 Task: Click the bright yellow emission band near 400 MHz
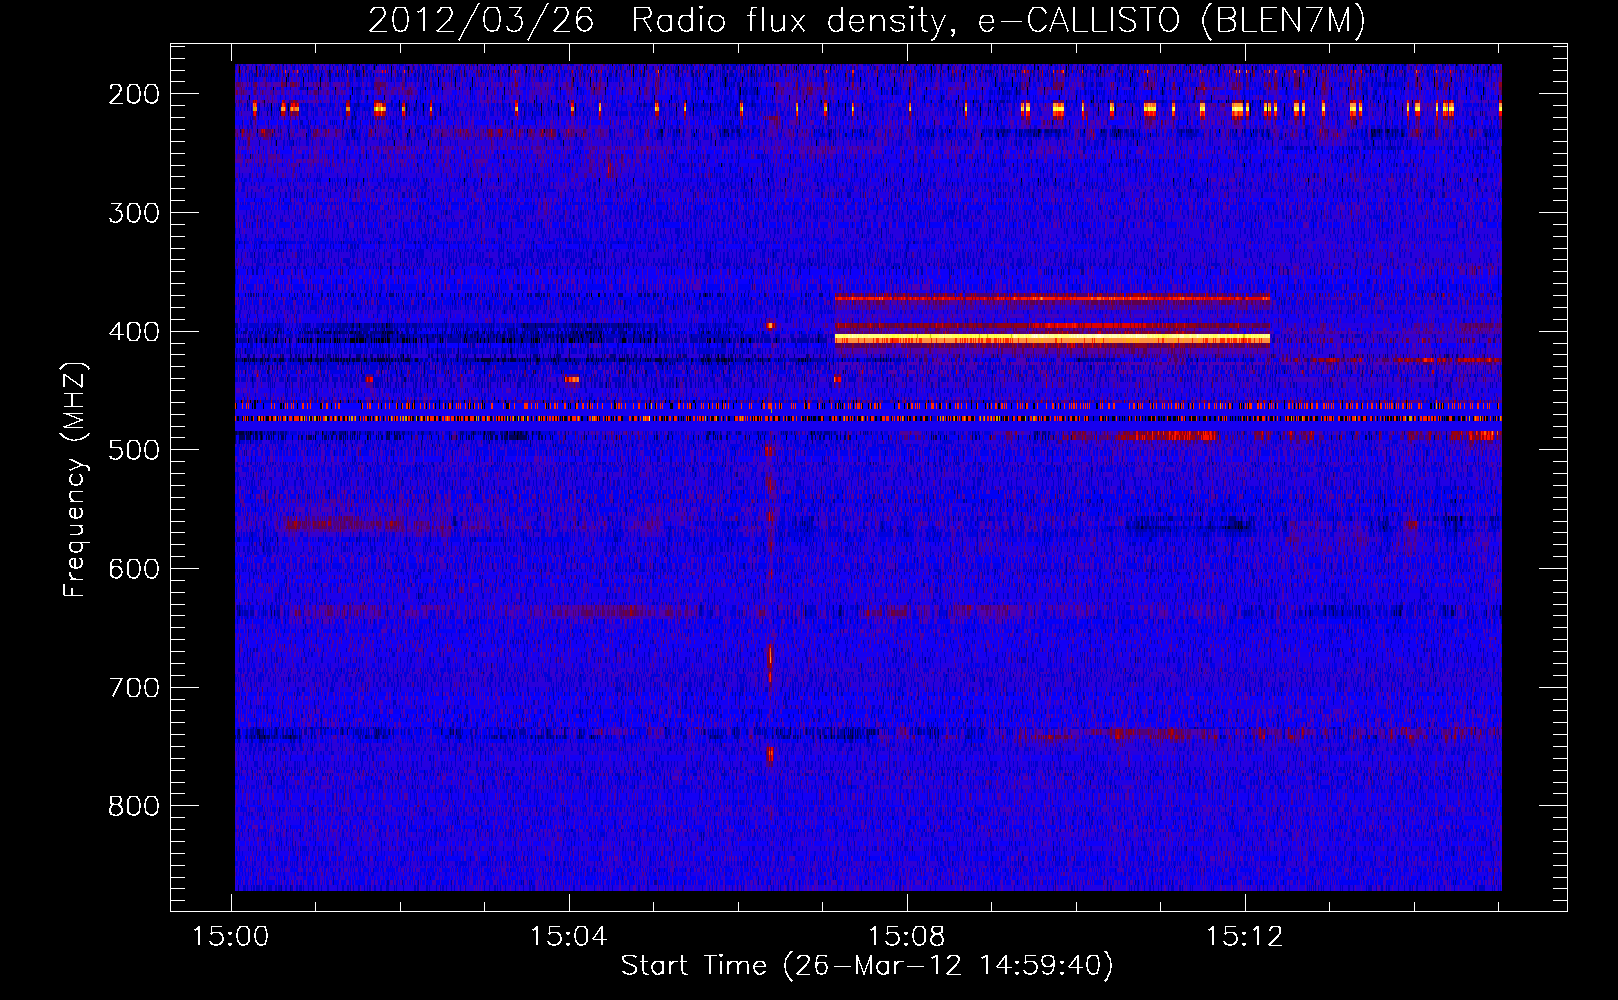1052,339
